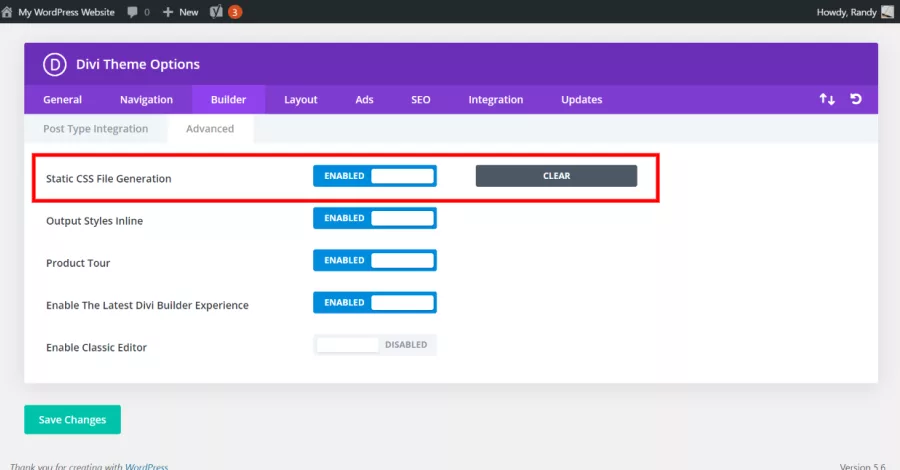This screenshot has width=900, height=470.
Task: Open the comments bubble icon
Action: (x=132, y=12)
